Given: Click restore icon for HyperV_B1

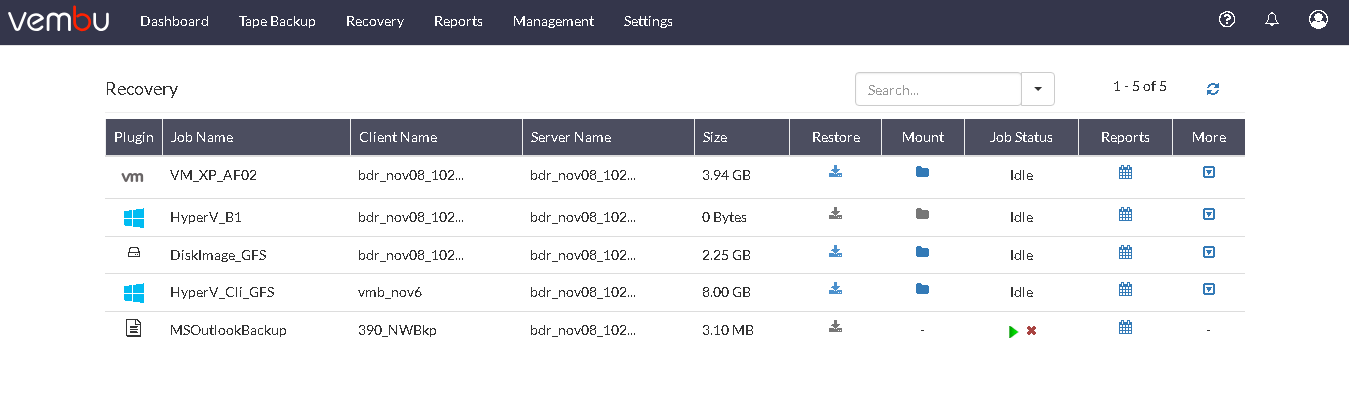Looking at the screenshot, I should pyautogui.click(x=835, y=213).
